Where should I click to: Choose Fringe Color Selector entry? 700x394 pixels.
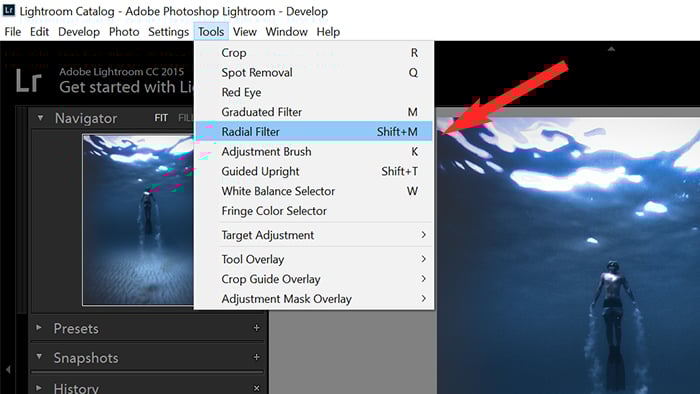tap(314, 211)
